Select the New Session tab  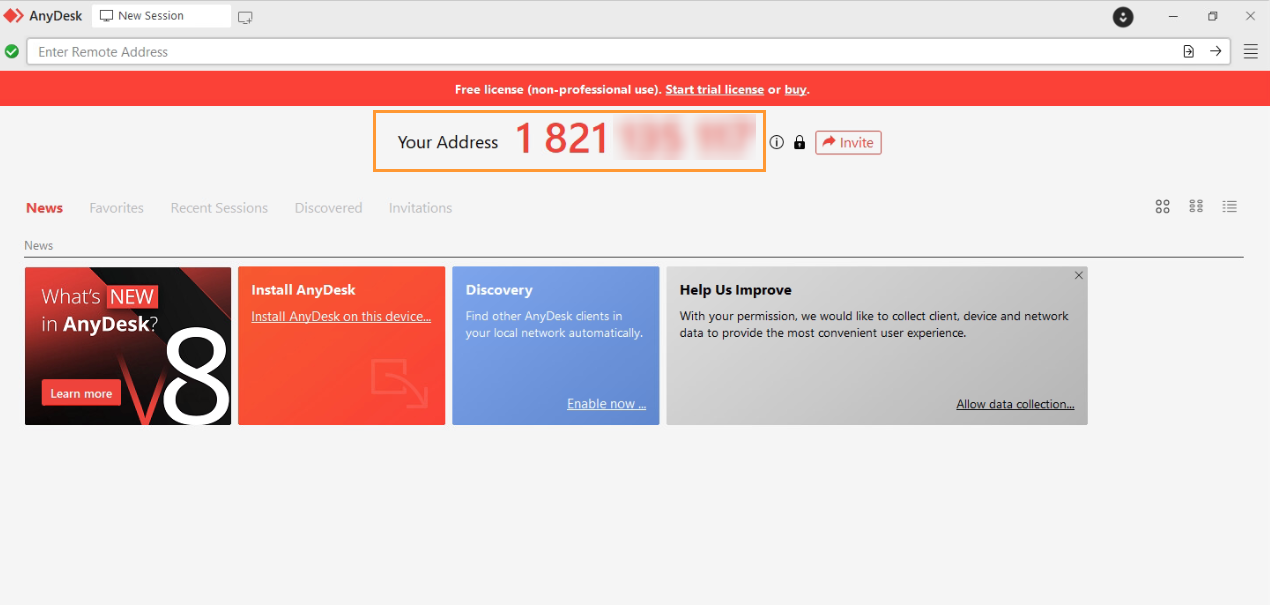(x=150, y=16)
